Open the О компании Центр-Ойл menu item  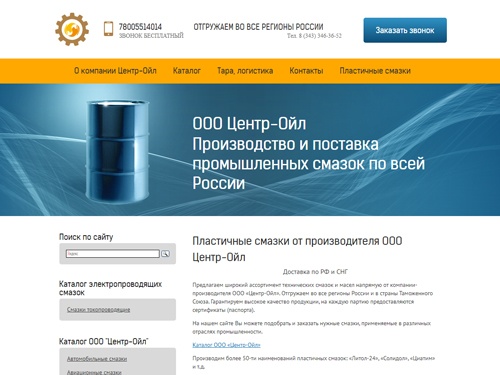pyautogui.click(x=115, y=71)
